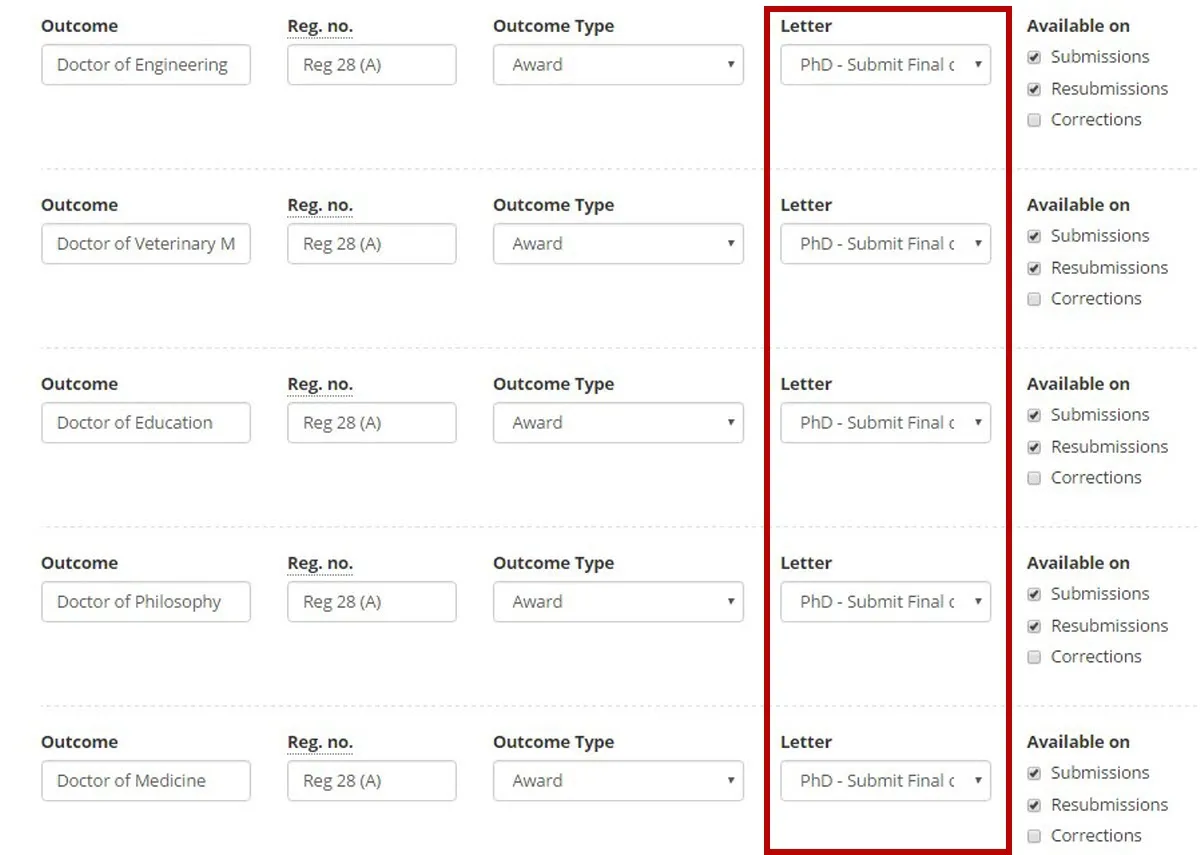This screenshot has height=855, width=1200.
Task: Open Letter dropdown in Doctor of Engineering row
Action: point(884,64)
